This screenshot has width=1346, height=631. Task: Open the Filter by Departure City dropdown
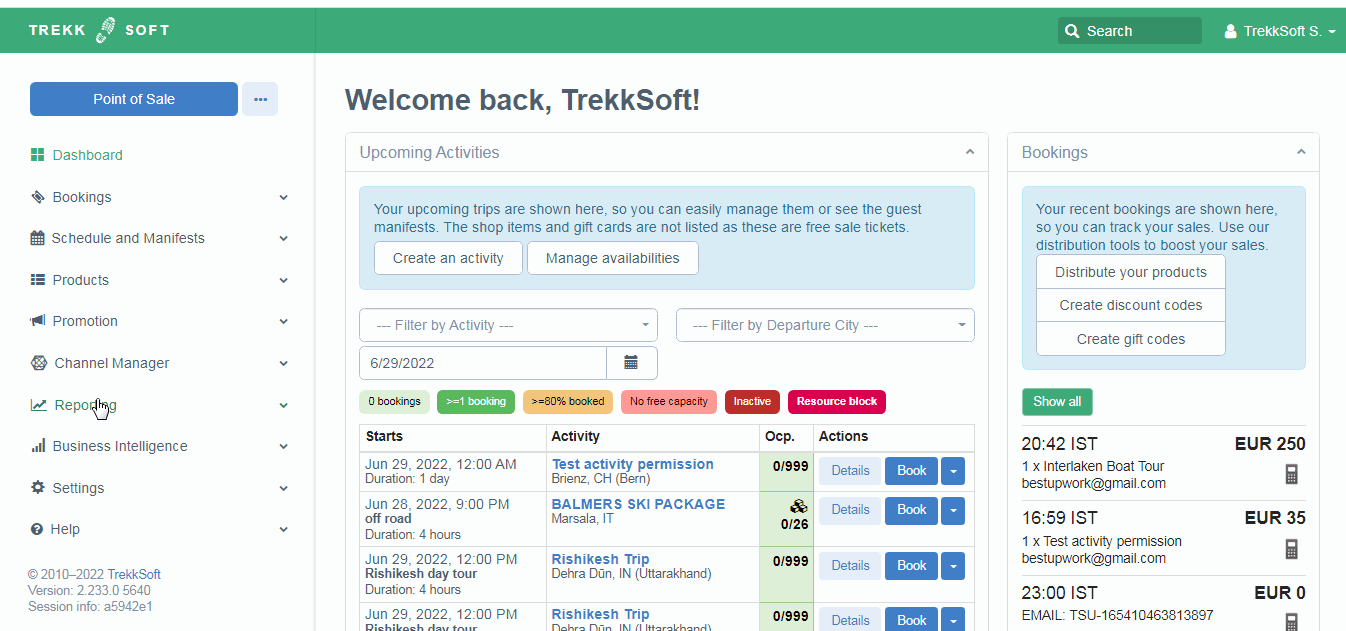[x=825, y=325]
